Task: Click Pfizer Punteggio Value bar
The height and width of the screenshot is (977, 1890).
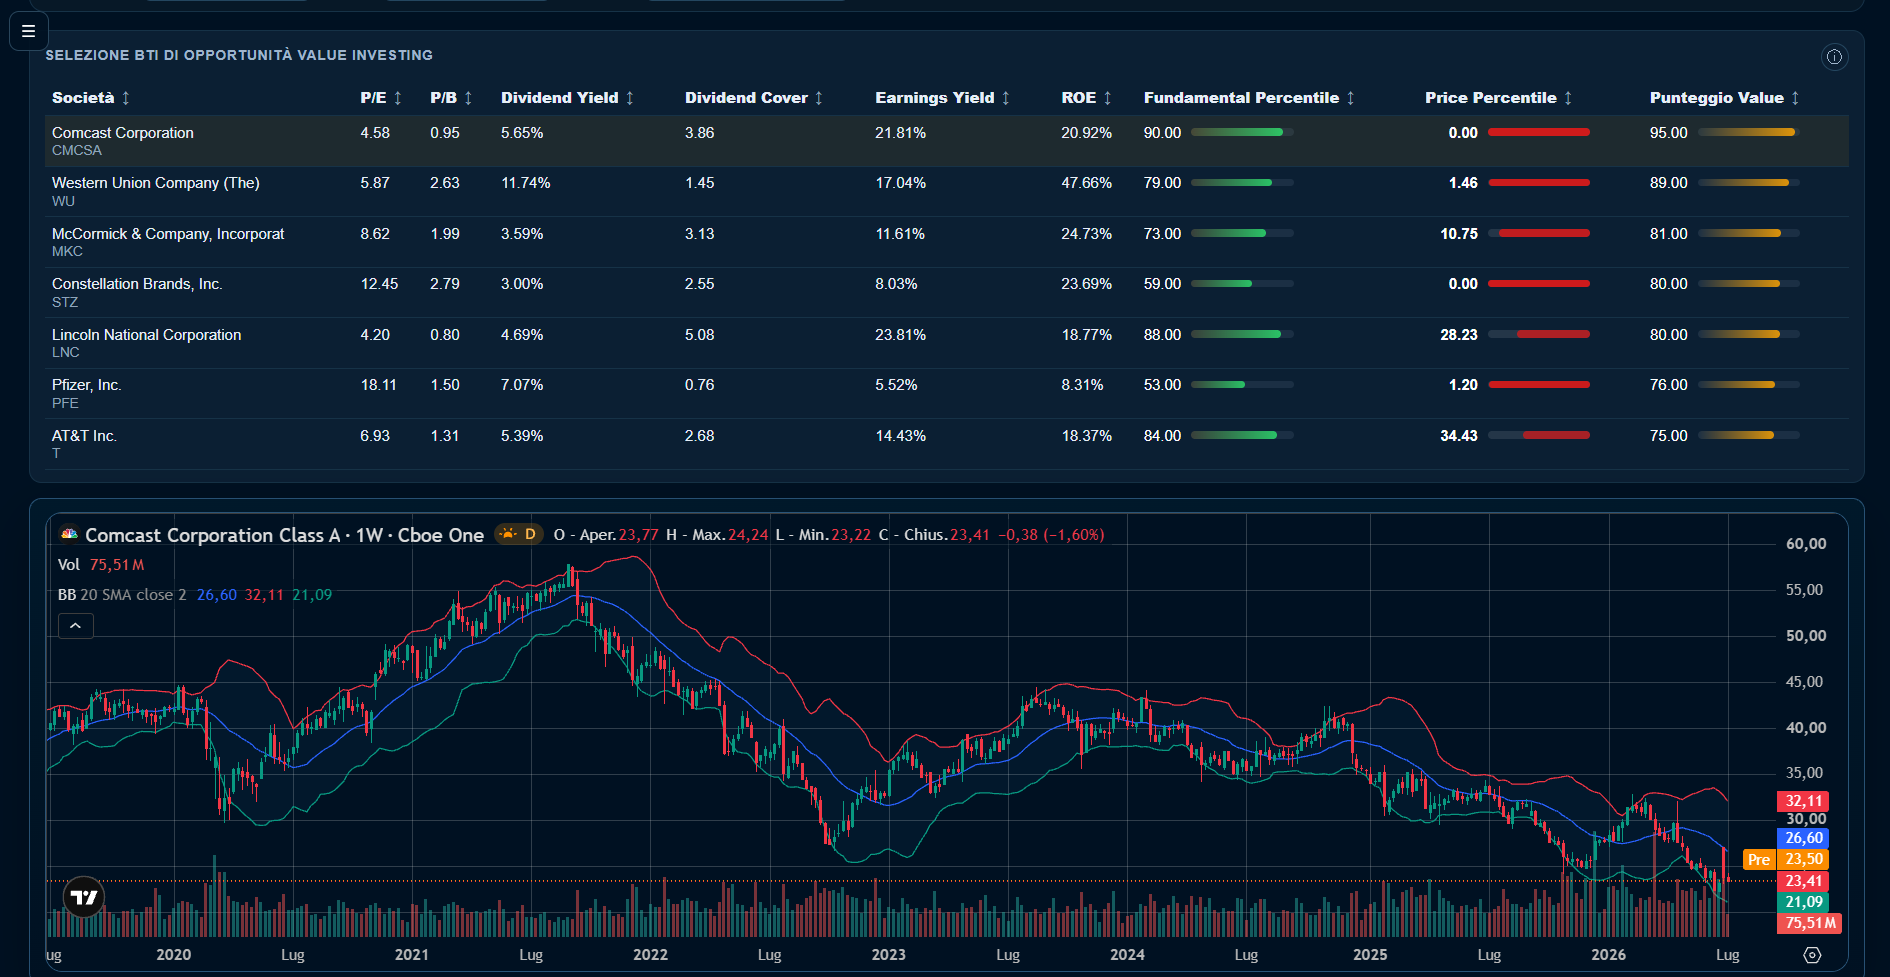Action: pos(1749,385)
